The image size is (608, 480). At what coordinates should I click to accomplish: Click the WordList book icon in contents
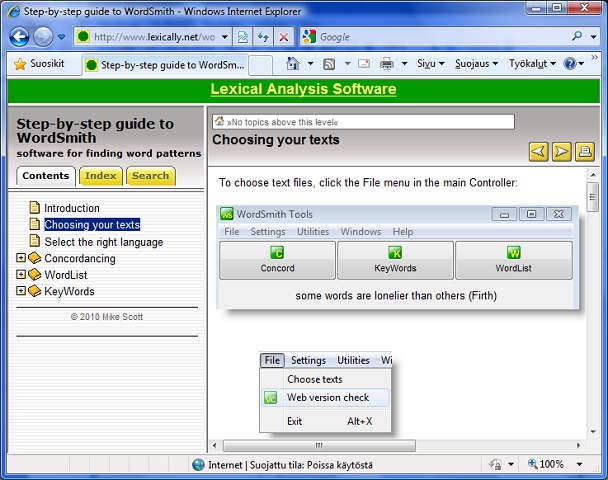[35, 275]
